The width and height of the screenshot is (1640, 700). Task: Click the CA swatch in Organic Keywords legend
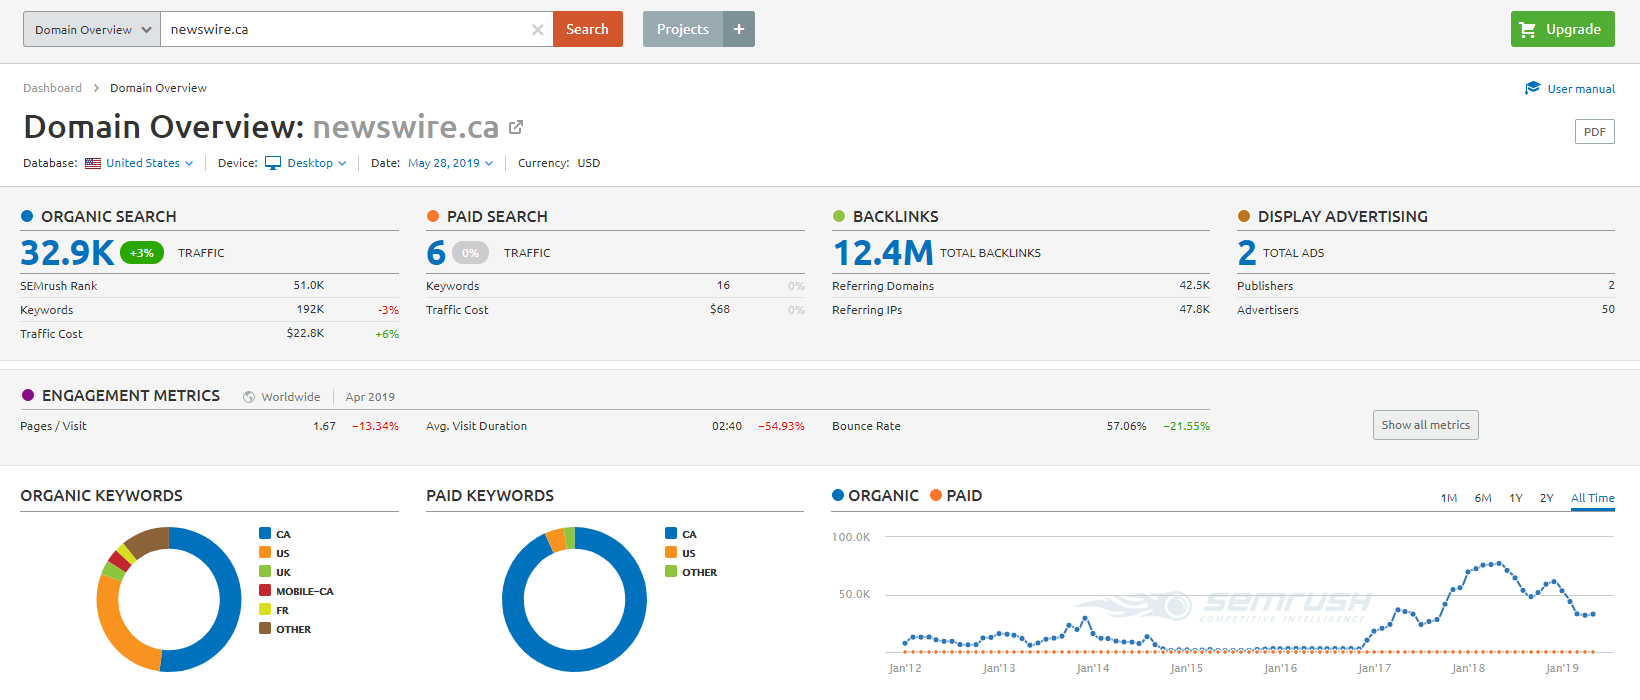click(265, 533)
